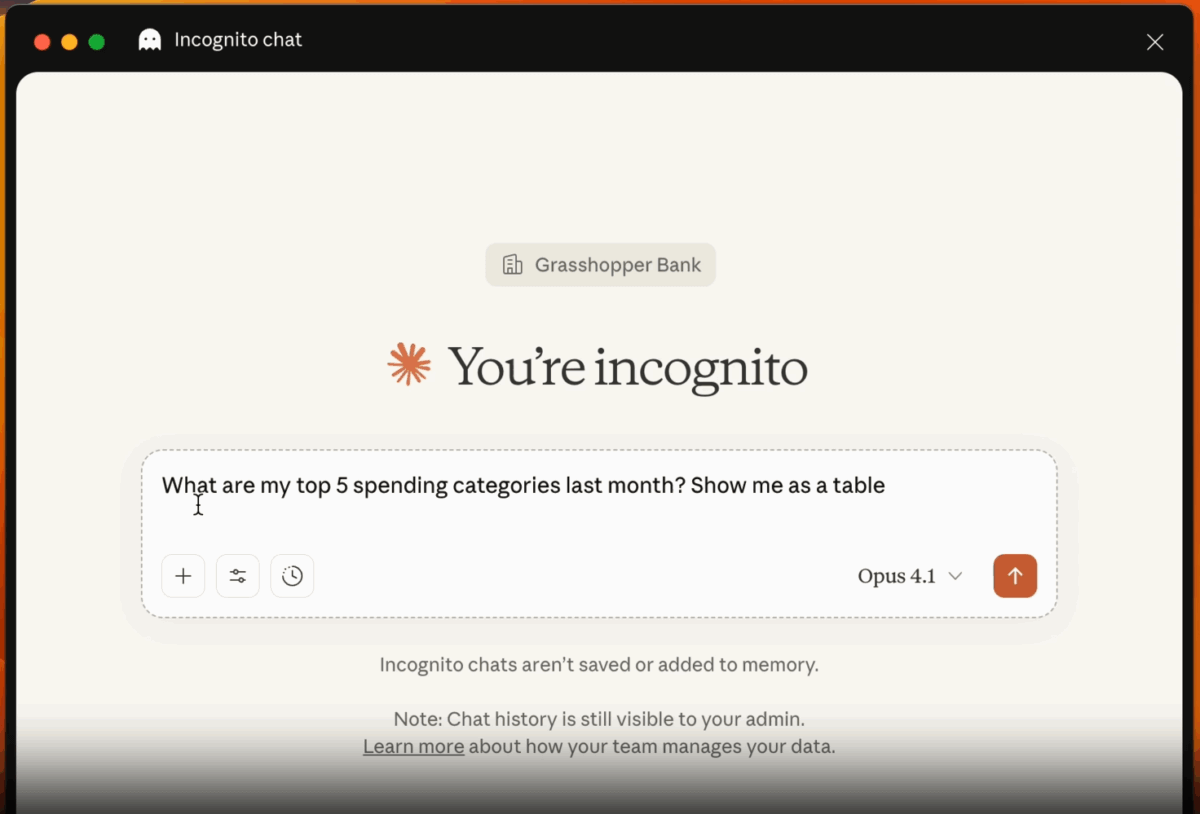Click the "You're incognito" heading
Viewport: 1200px width, 814px height.
[x=627, y=367]
